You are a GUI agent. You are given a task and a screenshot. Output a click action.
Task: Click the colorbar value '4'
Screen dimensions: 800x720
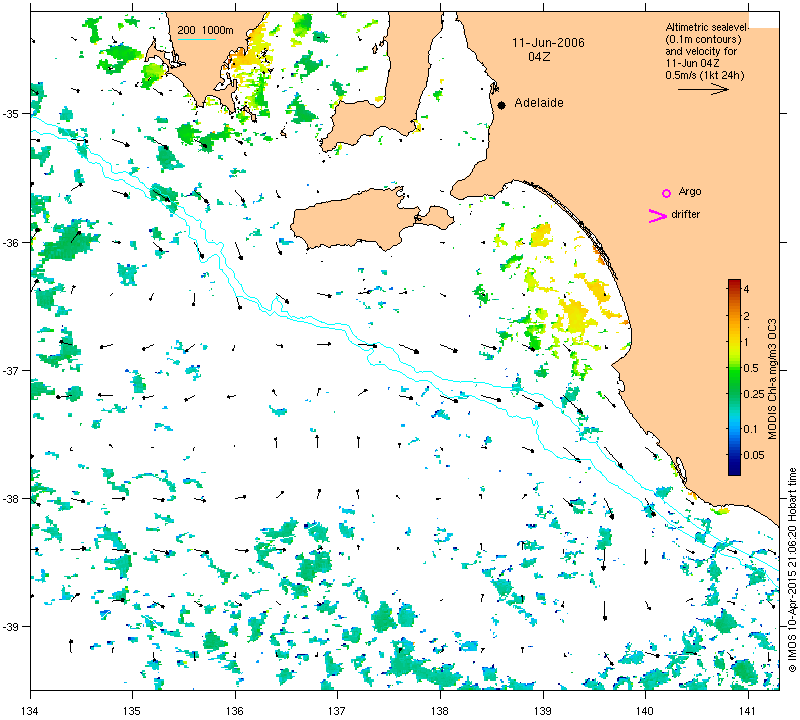tap(746, 289)
